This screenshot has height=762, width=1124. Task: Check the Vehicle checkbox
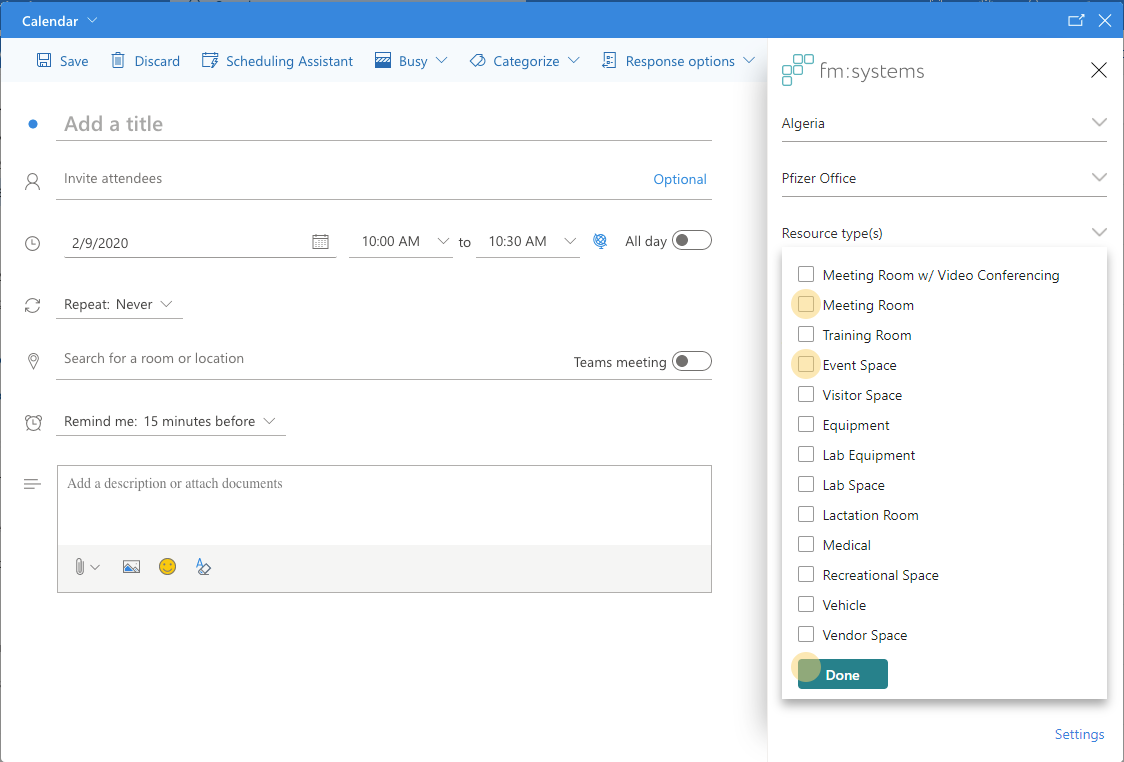click(x=806, y=604)
